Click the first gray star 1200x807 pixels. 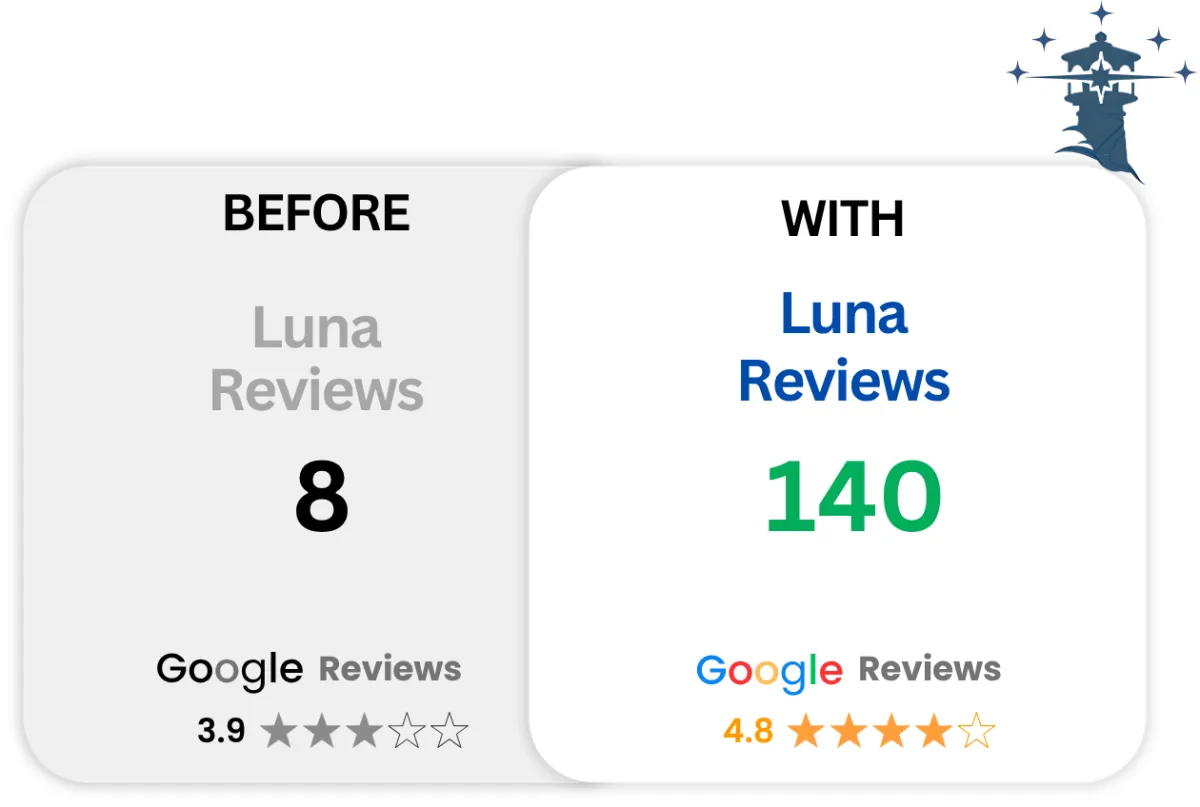pyautogui.click(x=279, y=731)
